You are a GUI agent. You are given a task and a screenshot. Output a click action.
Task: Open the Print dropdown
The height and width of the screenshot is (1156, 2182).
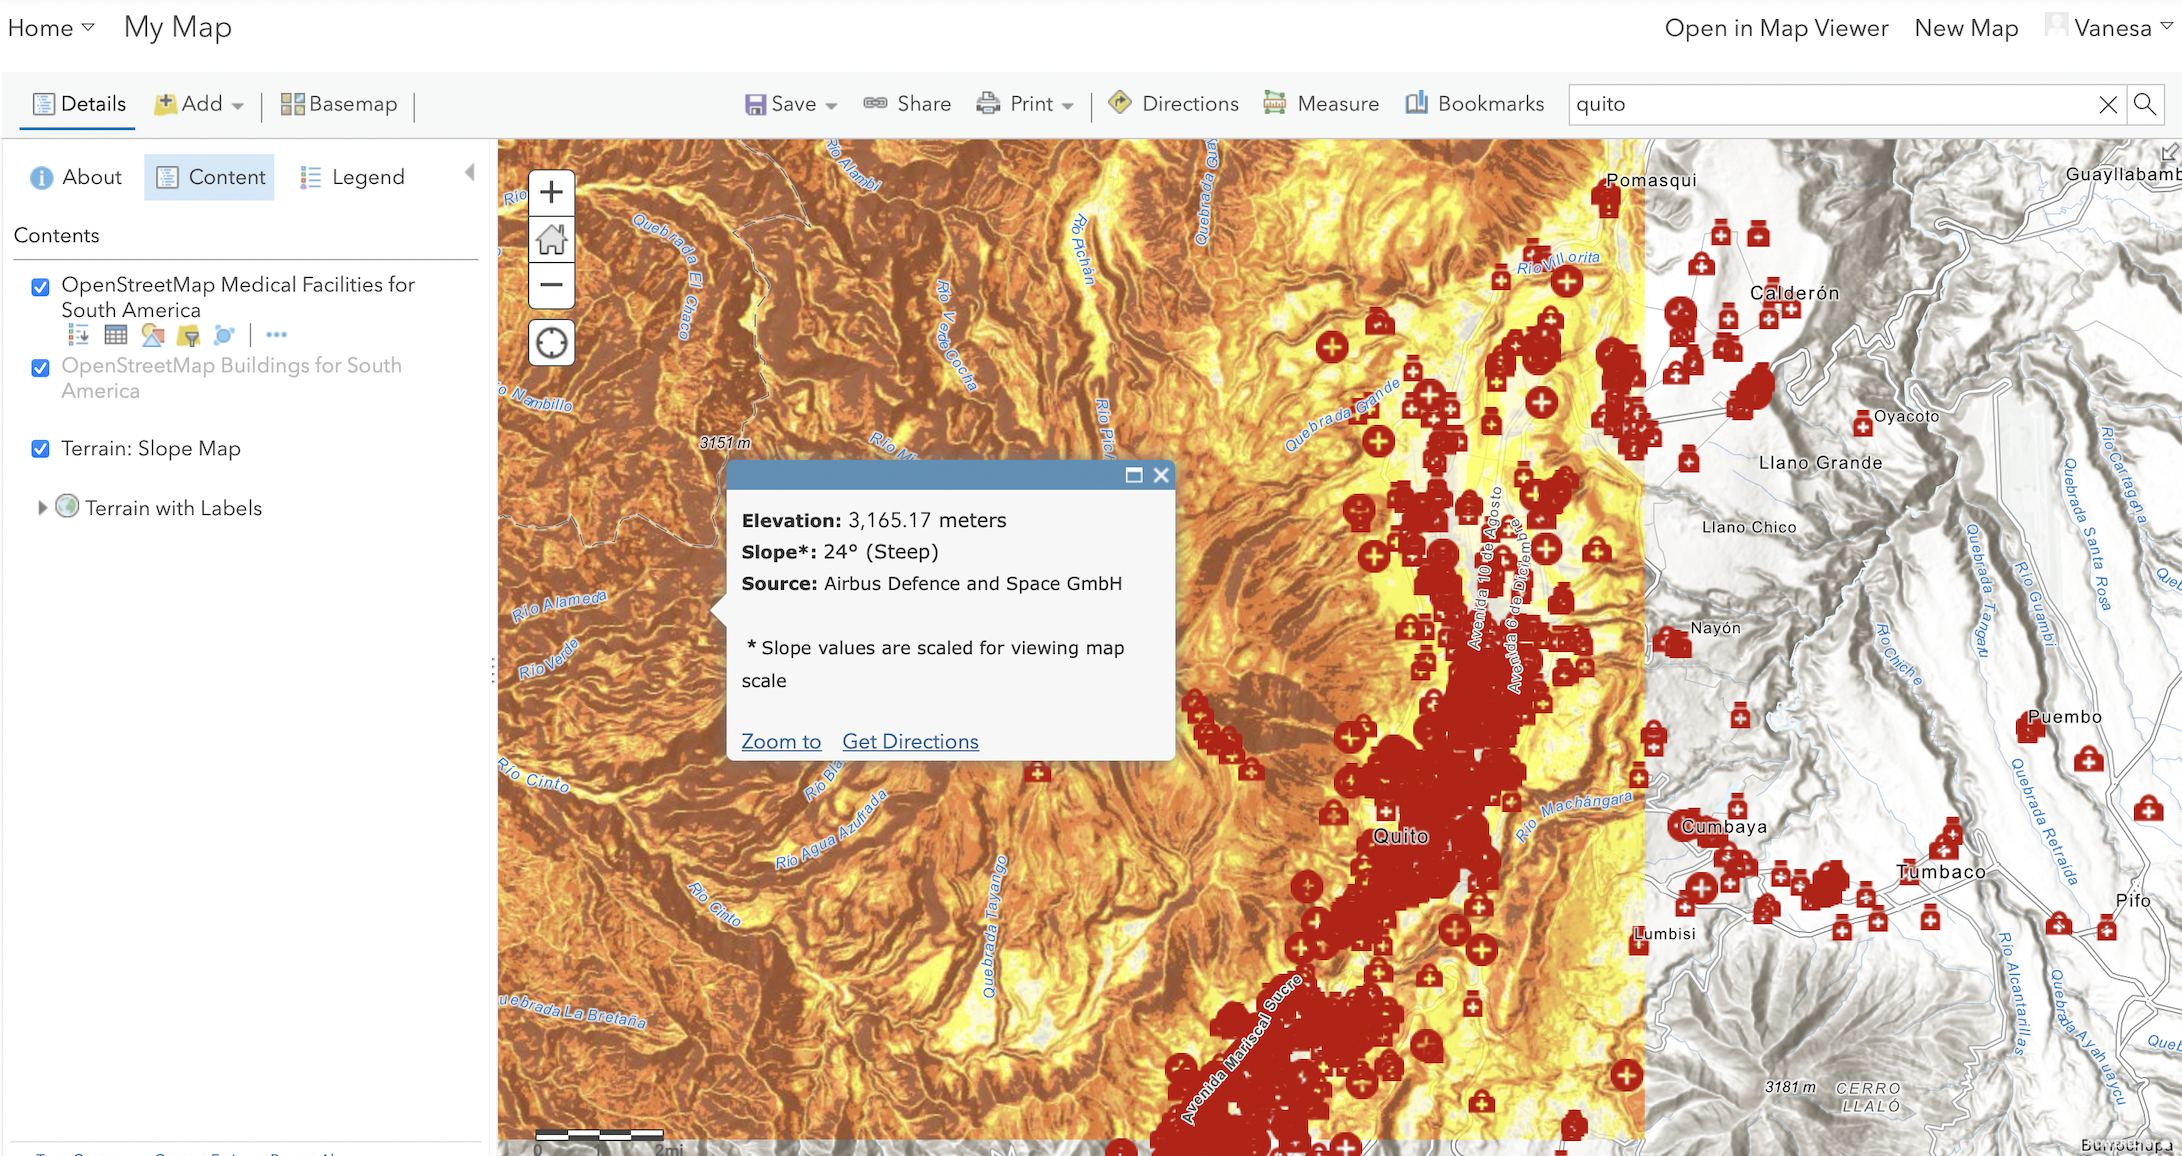[1024, 103]
